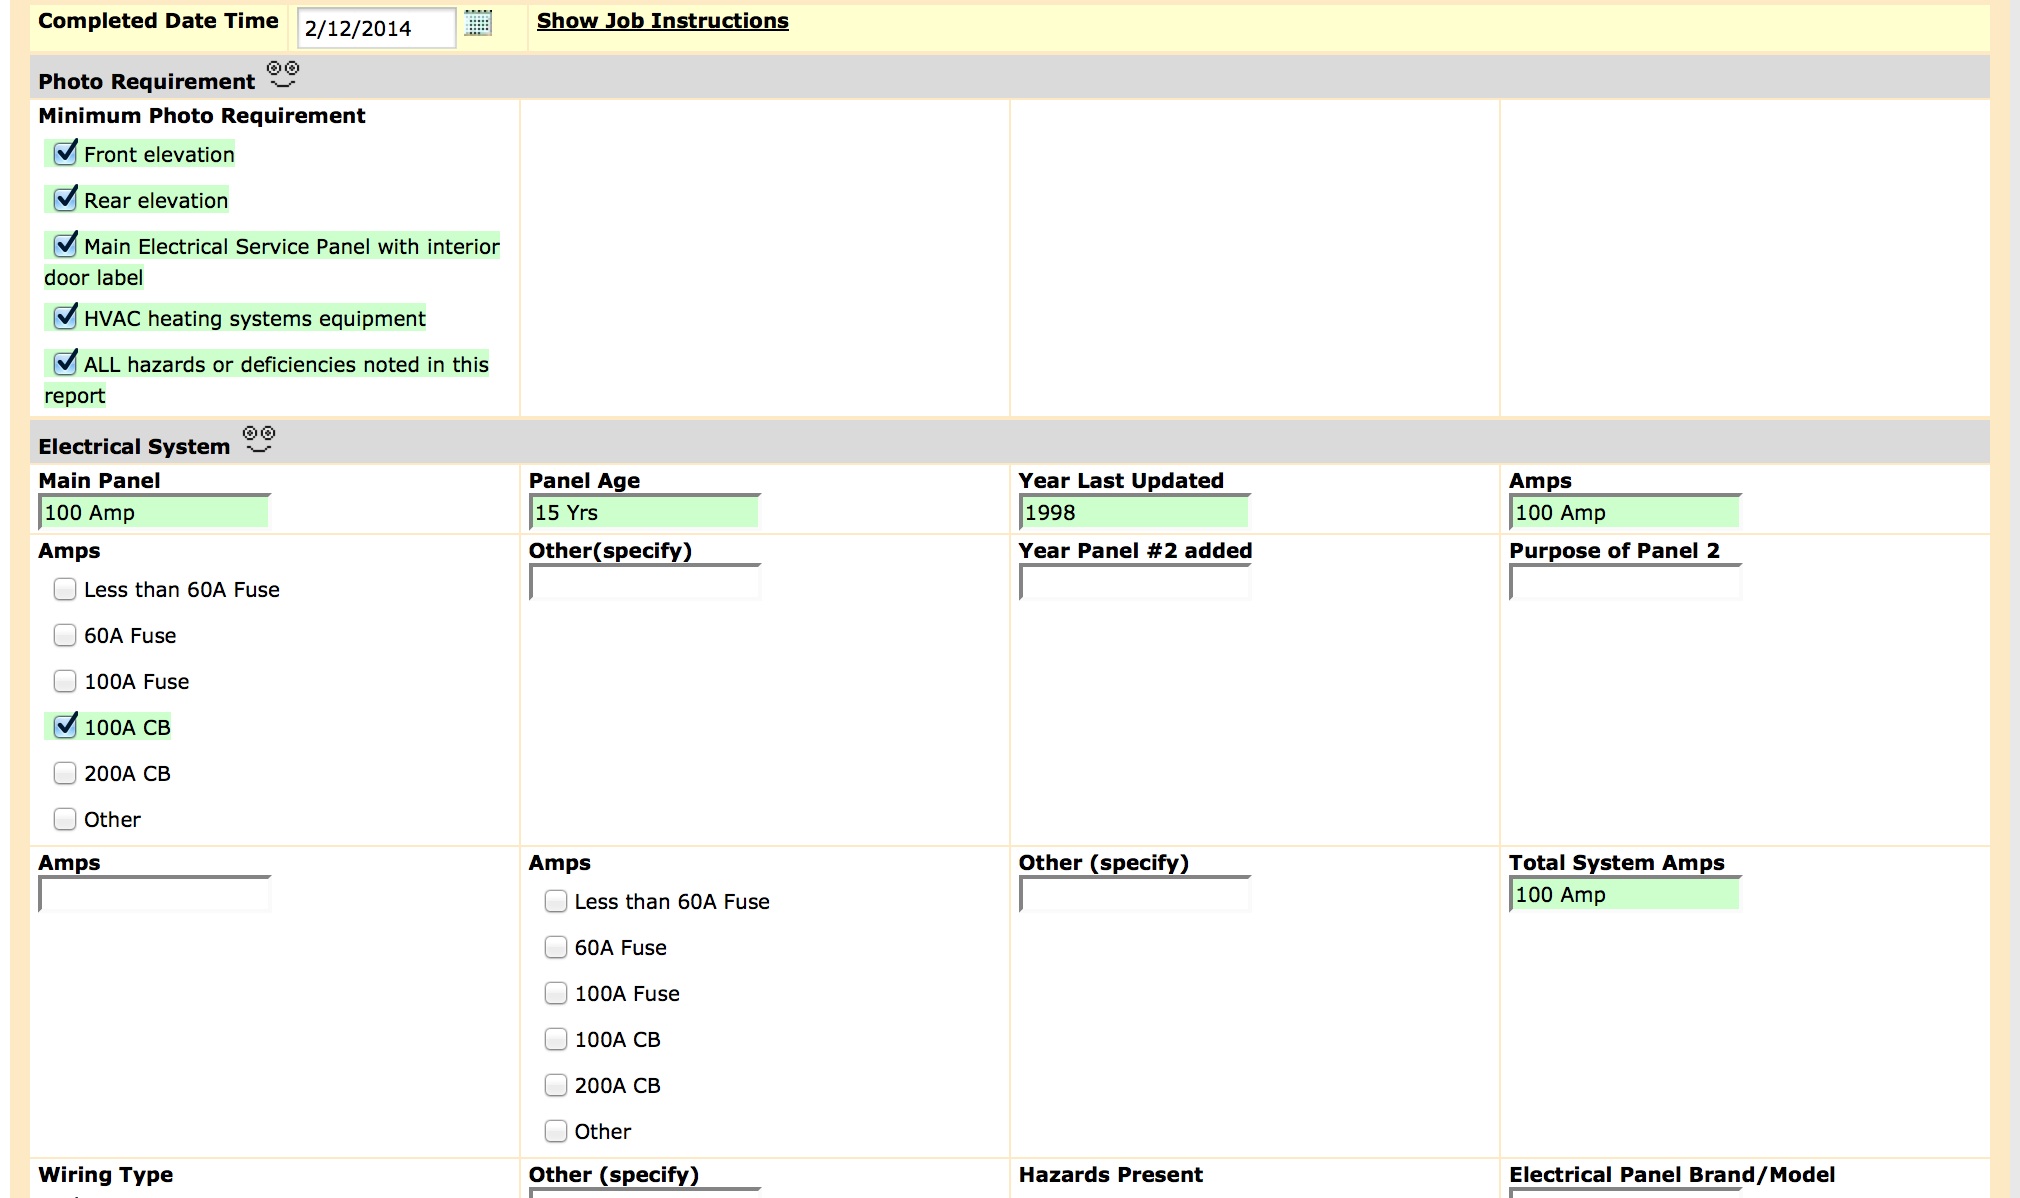The height and width of the screenshot is (1198, 2020).
Task: Click the Other(specify) field under Panel Age
Action: click(x=645, y=582)
